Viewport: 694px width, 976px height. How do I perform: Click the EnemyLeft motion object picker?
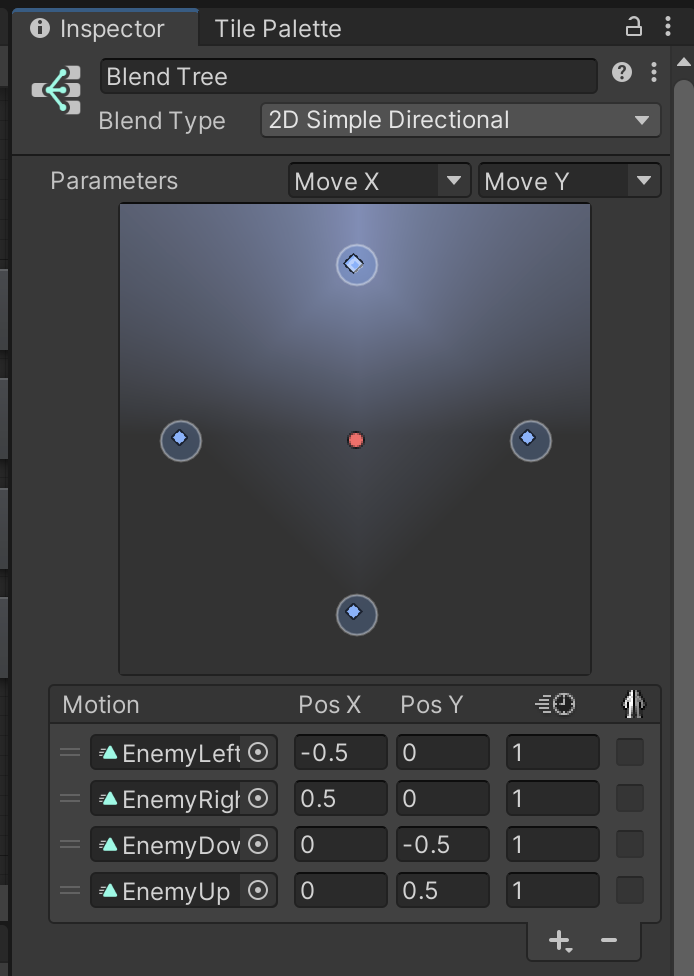tap(258, 753)
